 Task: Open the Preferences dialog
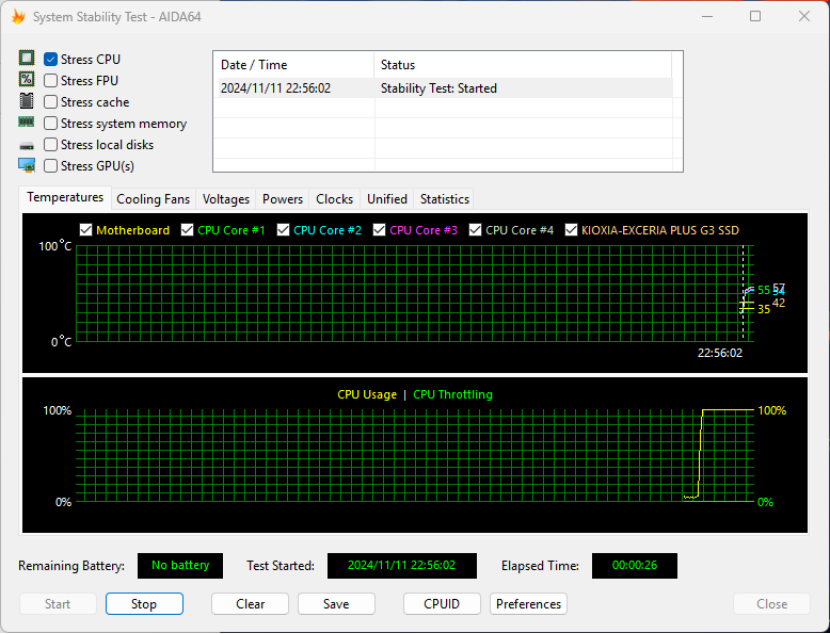pos(528,604)
